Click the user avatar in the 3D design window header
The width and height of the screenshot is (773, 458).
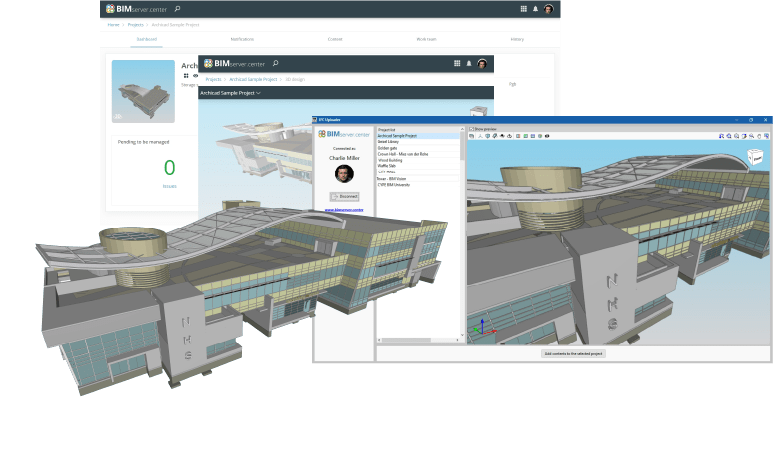(482, 63)
